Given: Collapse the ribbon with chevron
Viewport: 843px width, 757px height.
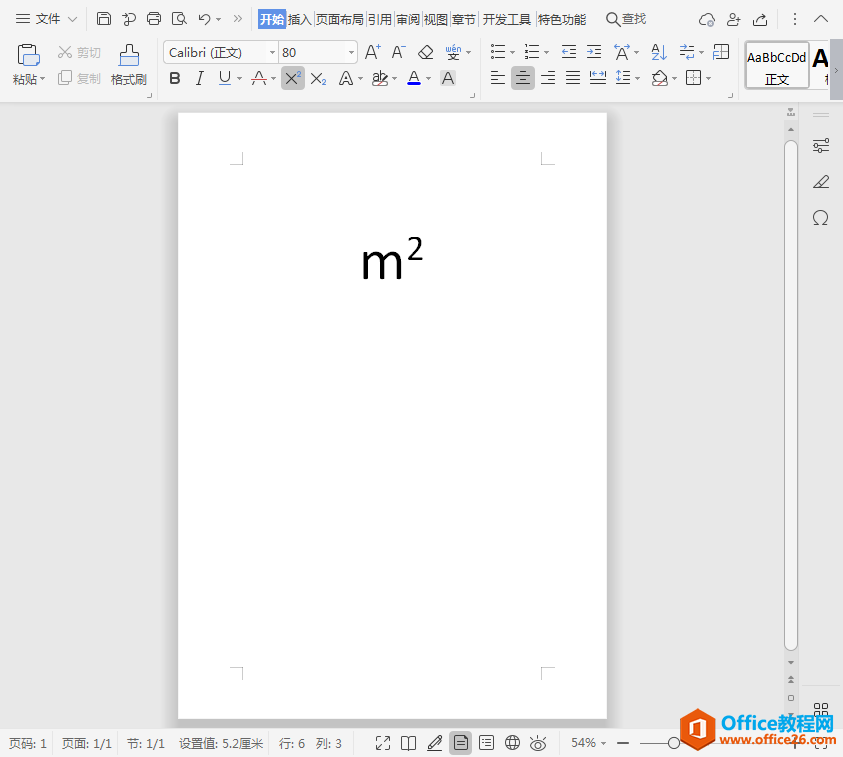Looking at the screenshot, I should [820, 19].
